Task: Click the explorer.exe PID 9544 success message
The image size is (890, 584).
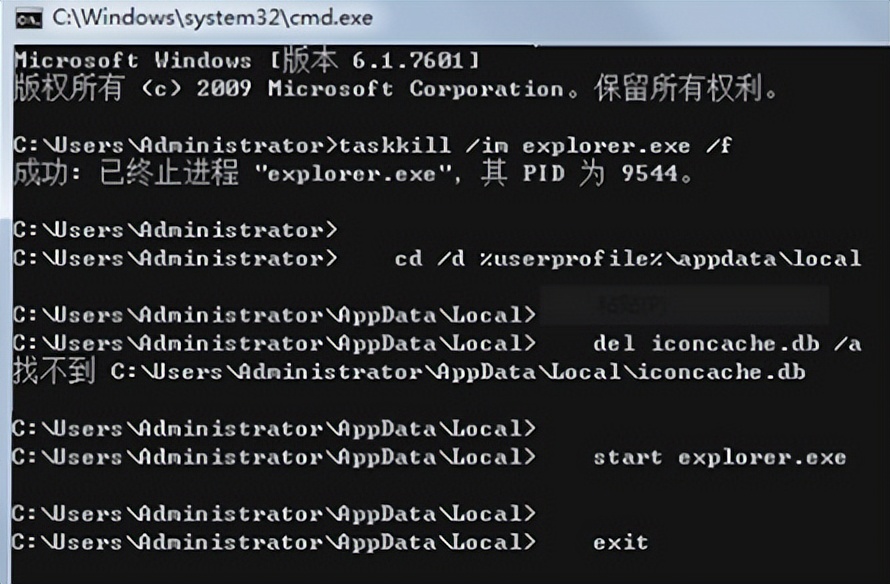Action: point(353,174)
